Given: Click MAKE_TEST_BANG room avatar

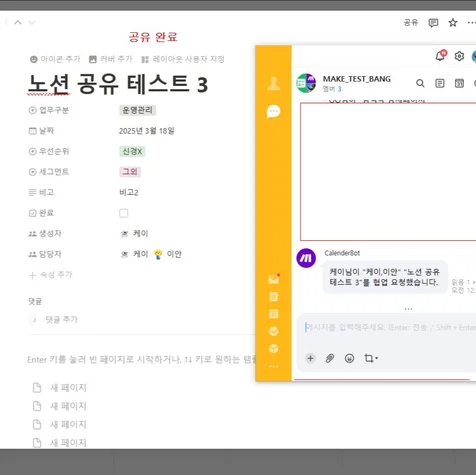Looking at the screenshot, I should coord(306,83).
